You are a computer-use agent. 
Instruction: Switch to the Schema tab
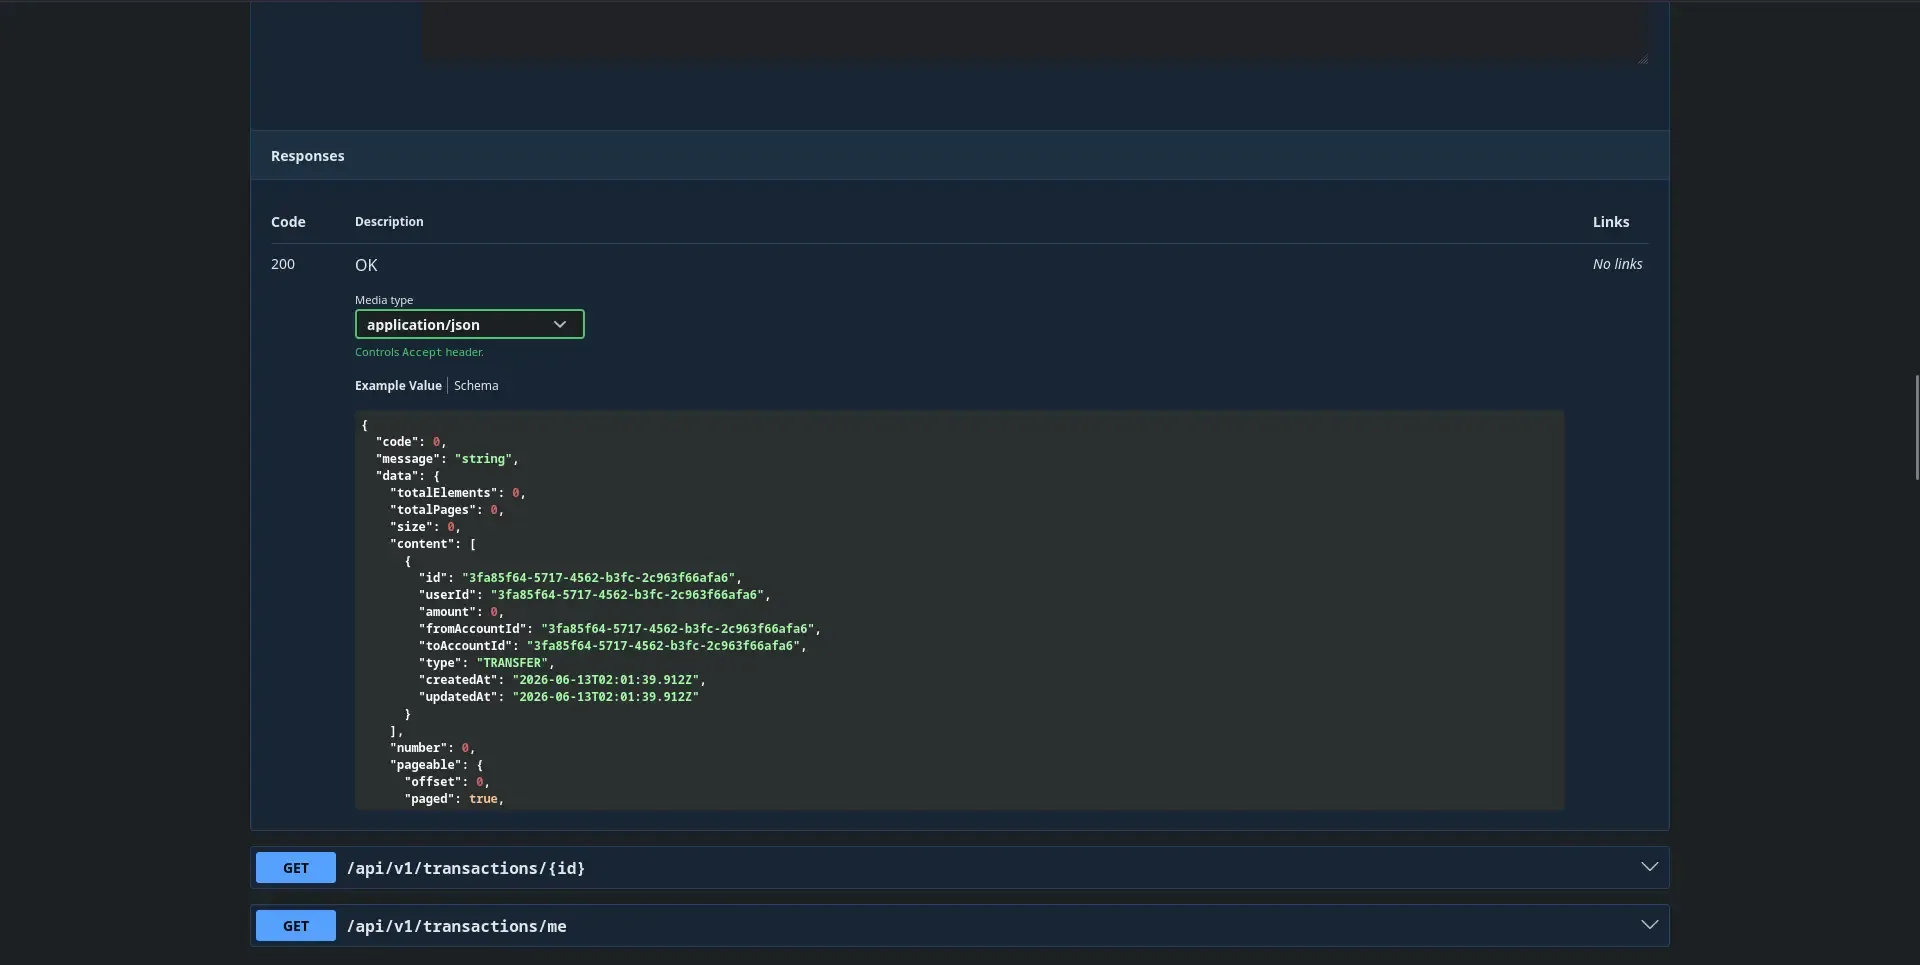pos(476,386)
